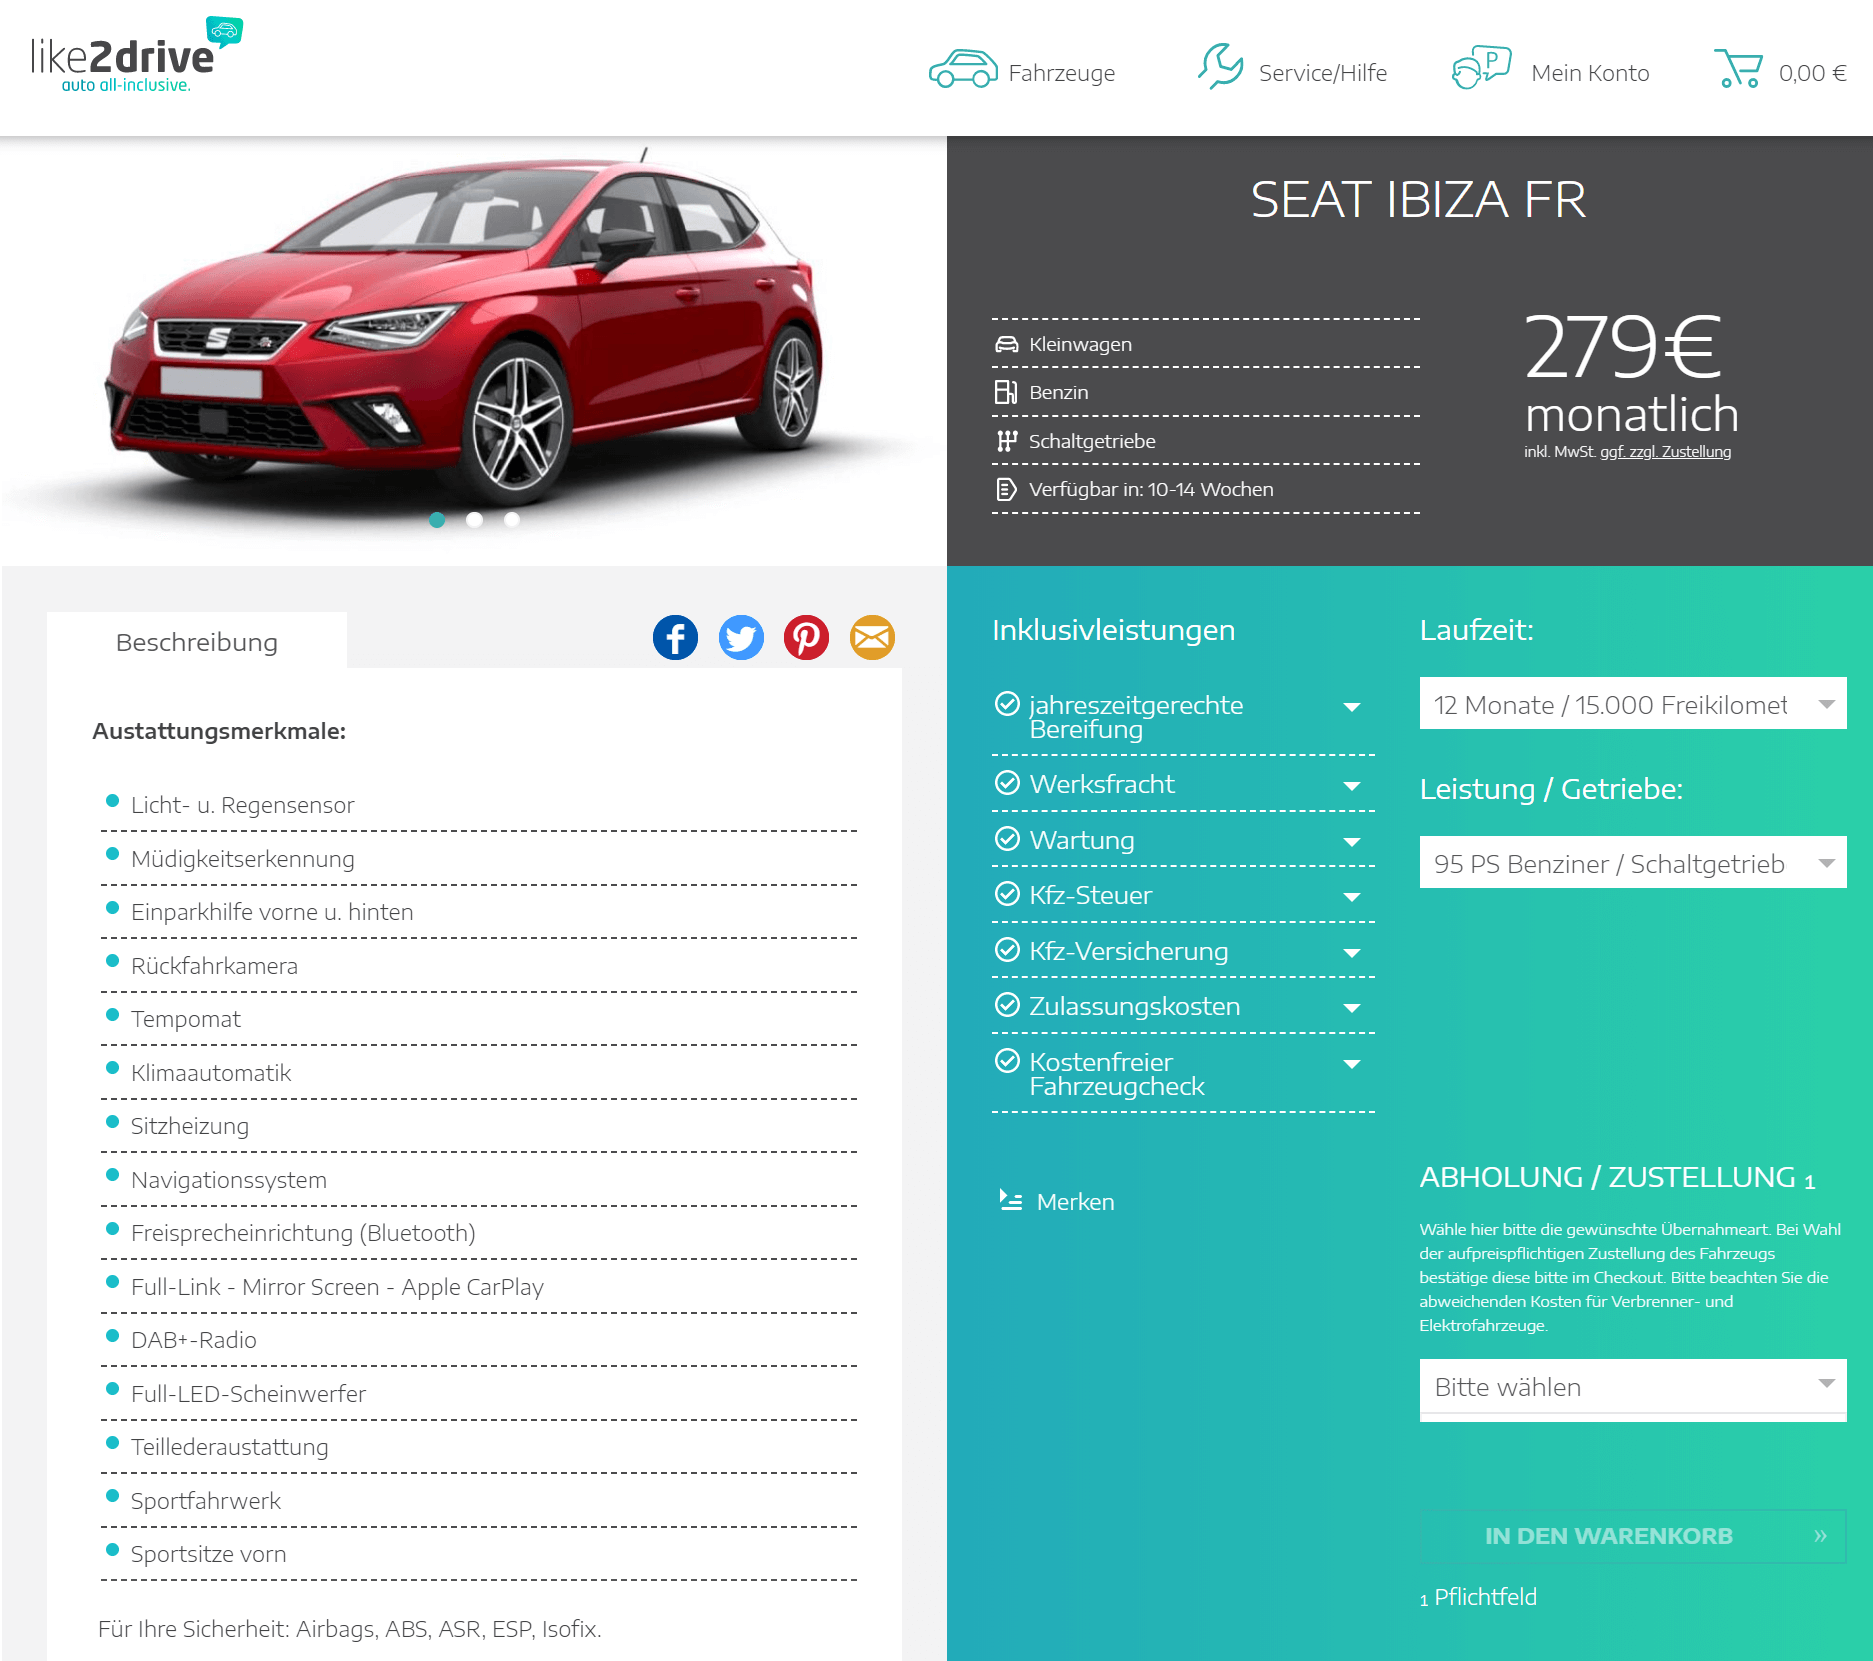Expand Zulassungskosten details arrow
The image size is (1873, 1661).
pyautogui.click(x=1352, y=1009)
